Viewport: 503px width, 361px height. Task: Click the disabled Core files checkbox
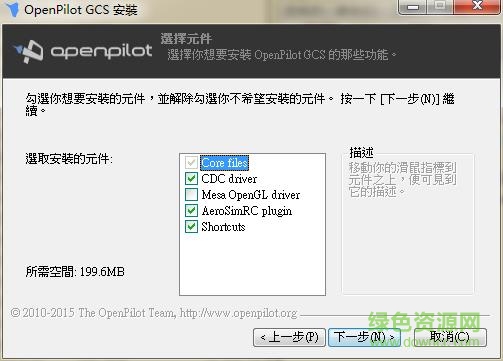tap(191, 163)
